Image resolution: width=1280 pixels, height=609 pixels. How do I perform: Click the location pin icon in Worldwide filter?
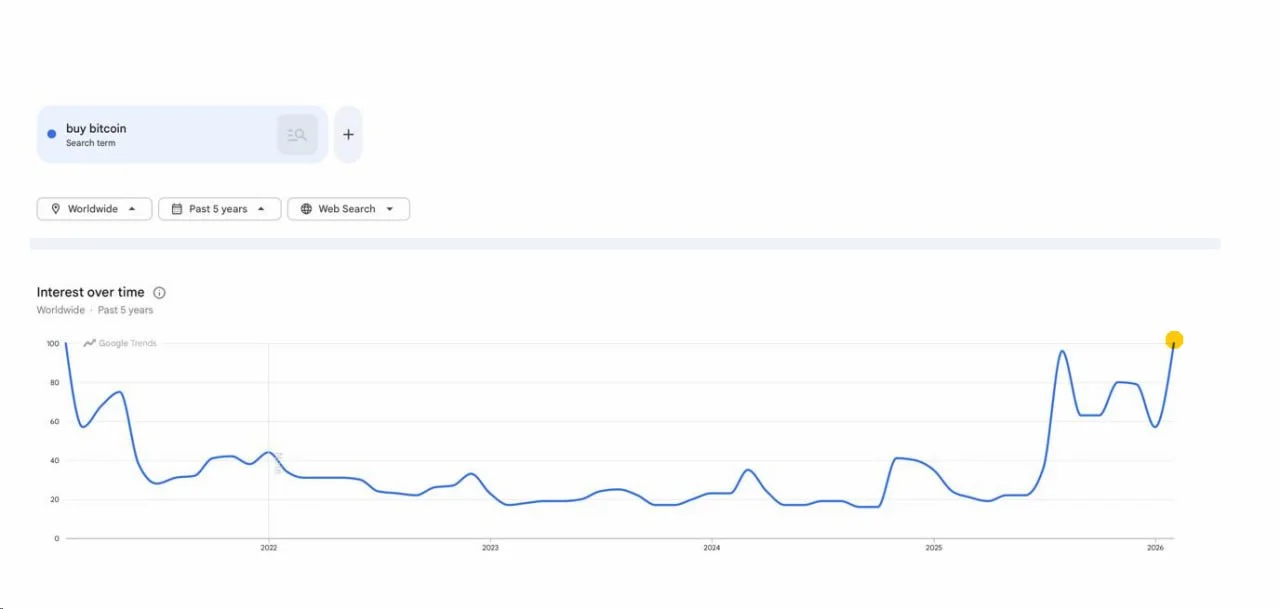56,209
